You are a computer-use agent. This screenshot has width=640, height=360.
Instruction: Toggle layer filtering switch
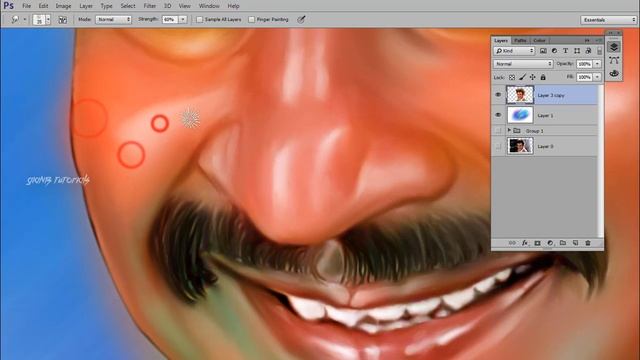click(x=599, y=51)
